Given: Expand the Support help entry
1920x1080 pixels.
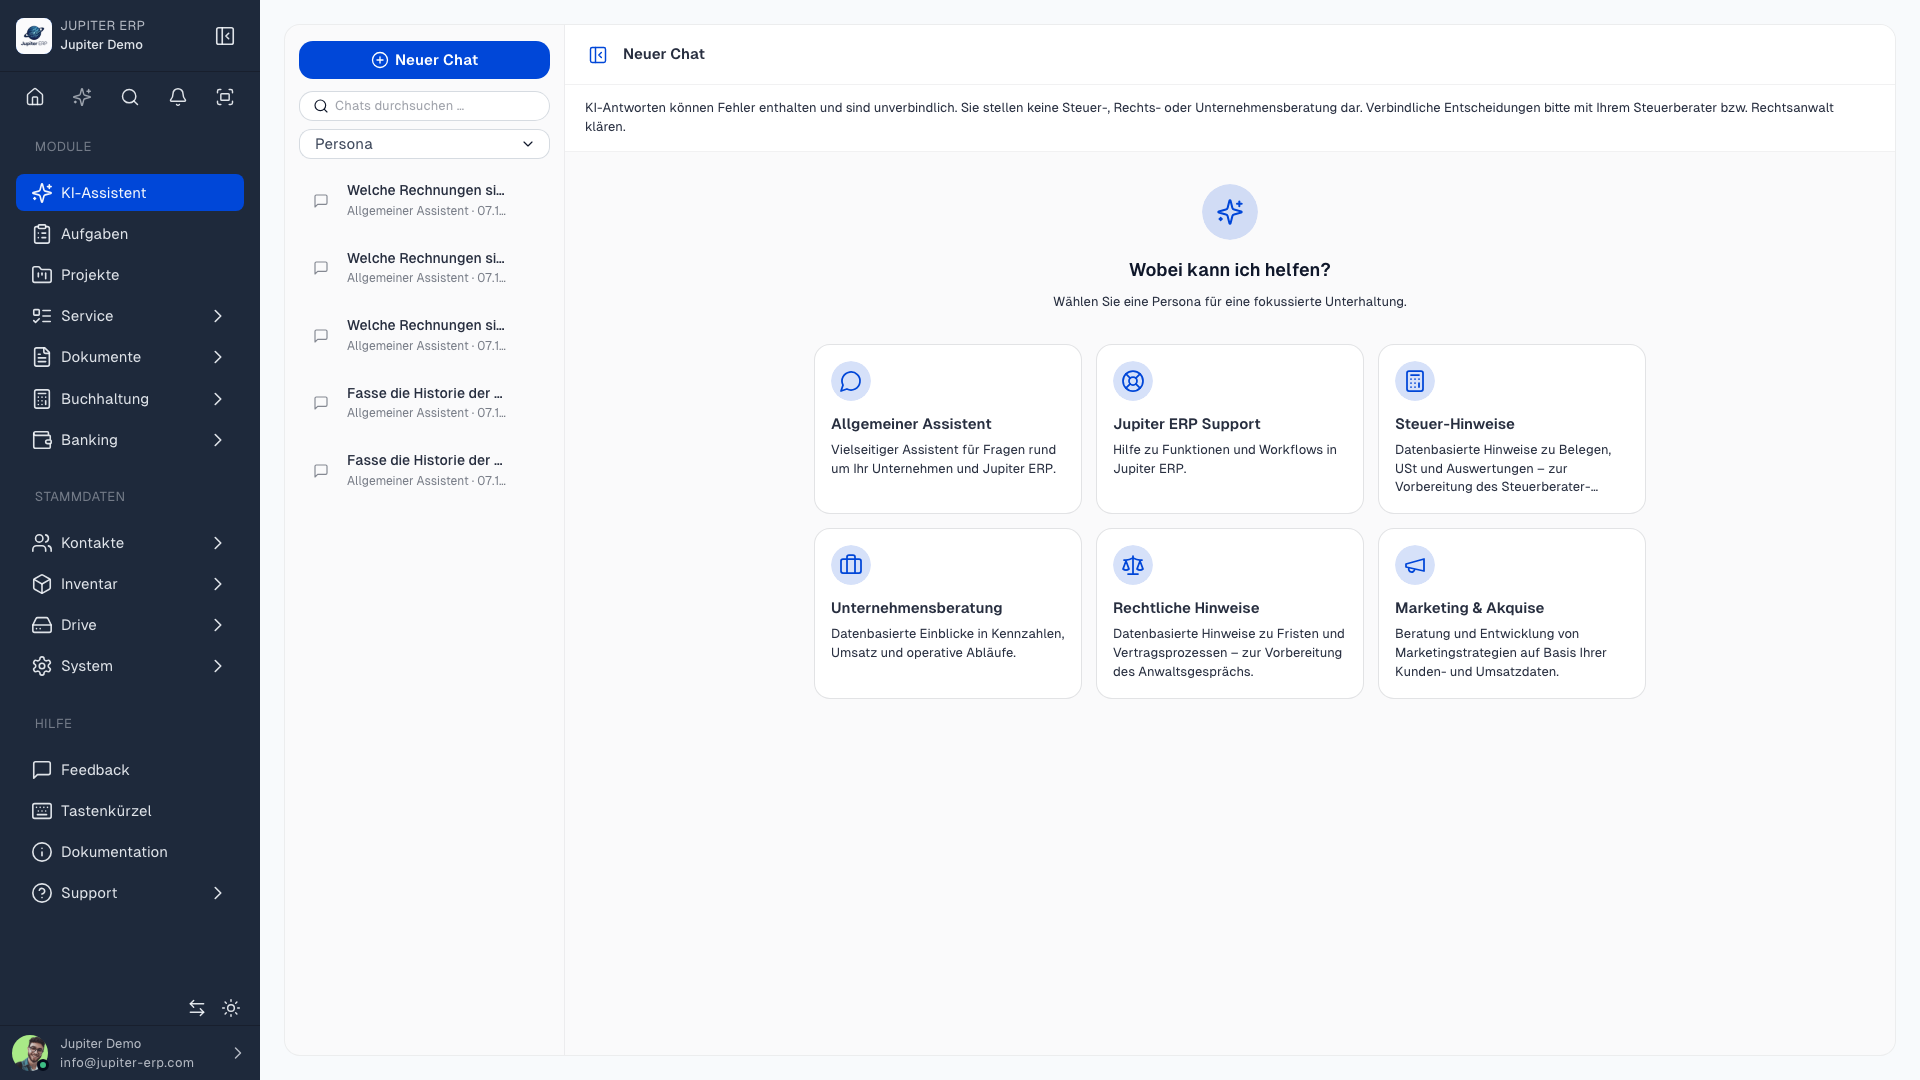Looking at the screenshot, I should point(130,893).
